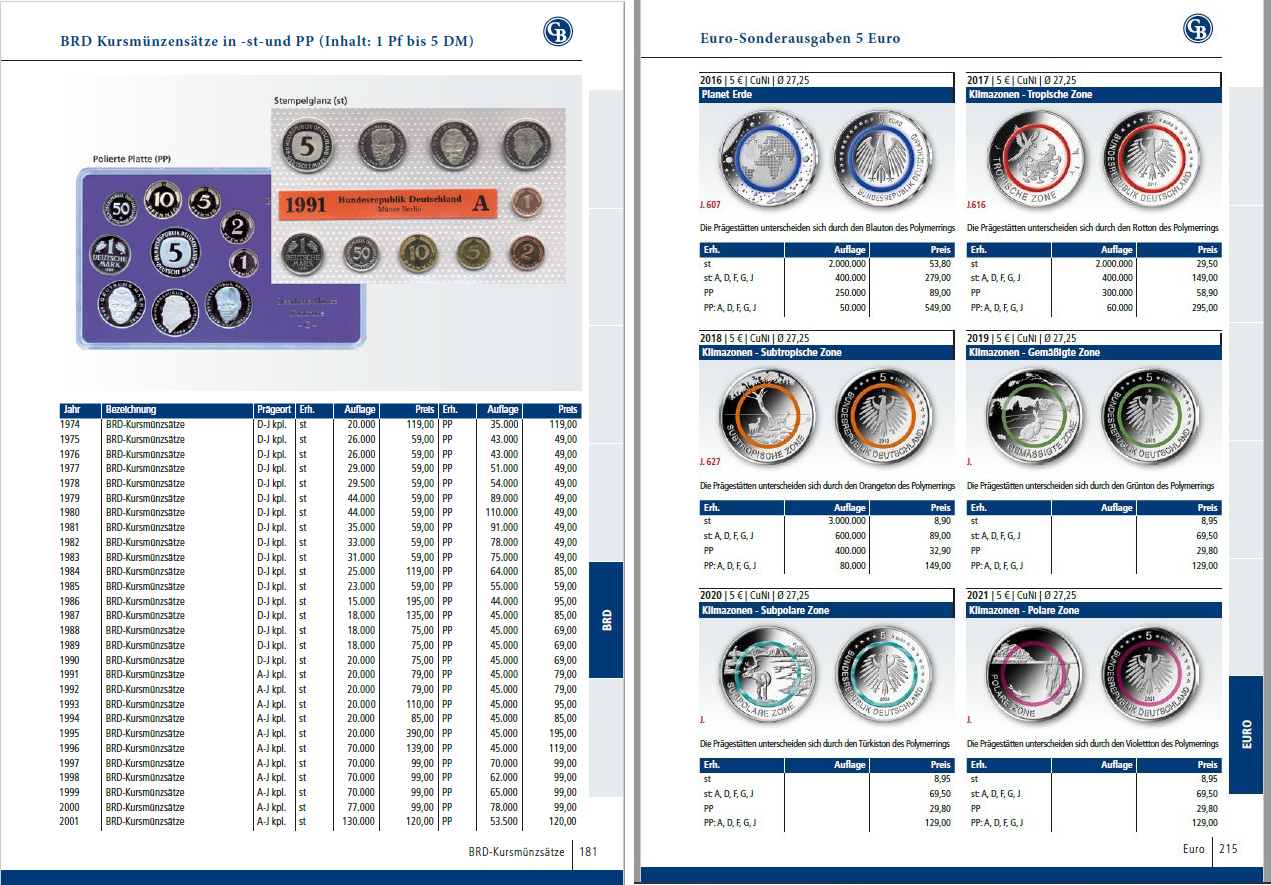The image size is (1271, 885).
Task: Click the Tropische Zone st price '29,50'
Action: 1206,264
